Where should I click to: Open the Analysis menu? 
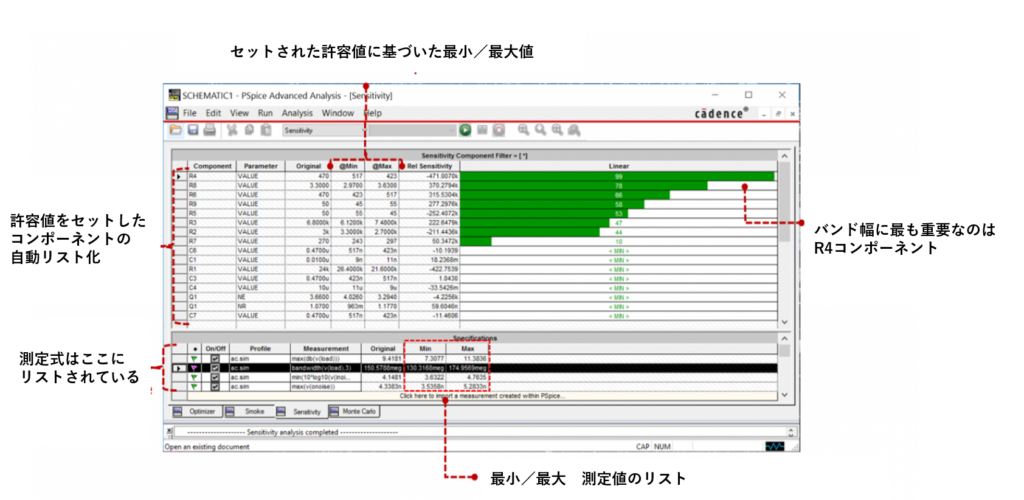coord(297,113)
